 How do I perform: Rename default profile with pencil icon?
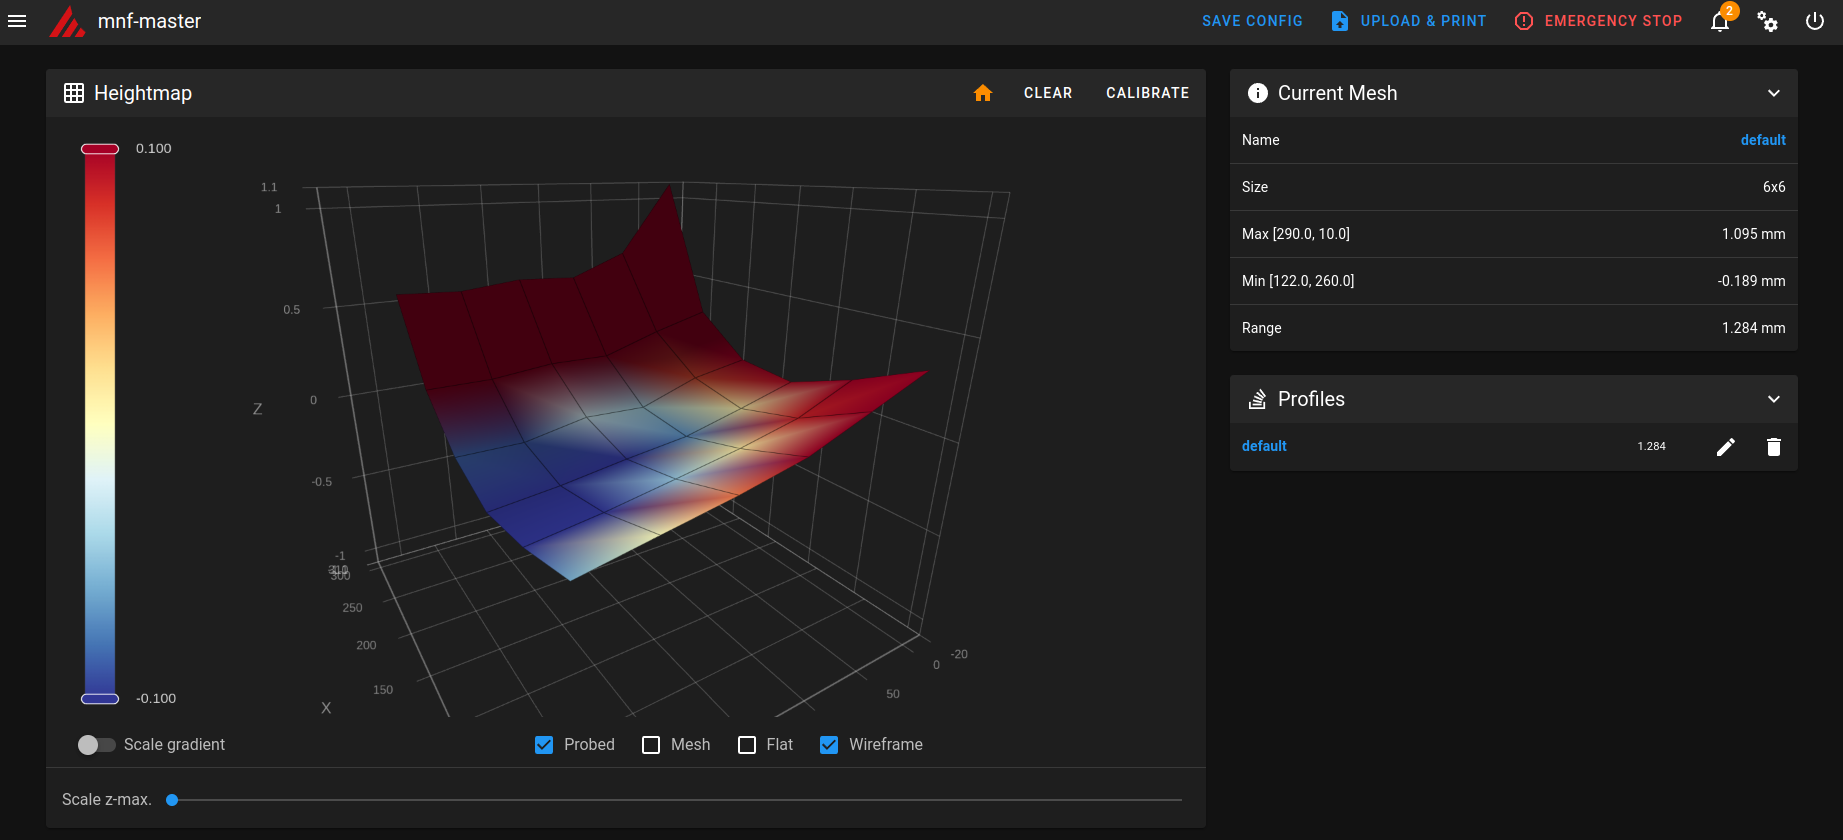tap(1726, 447)
